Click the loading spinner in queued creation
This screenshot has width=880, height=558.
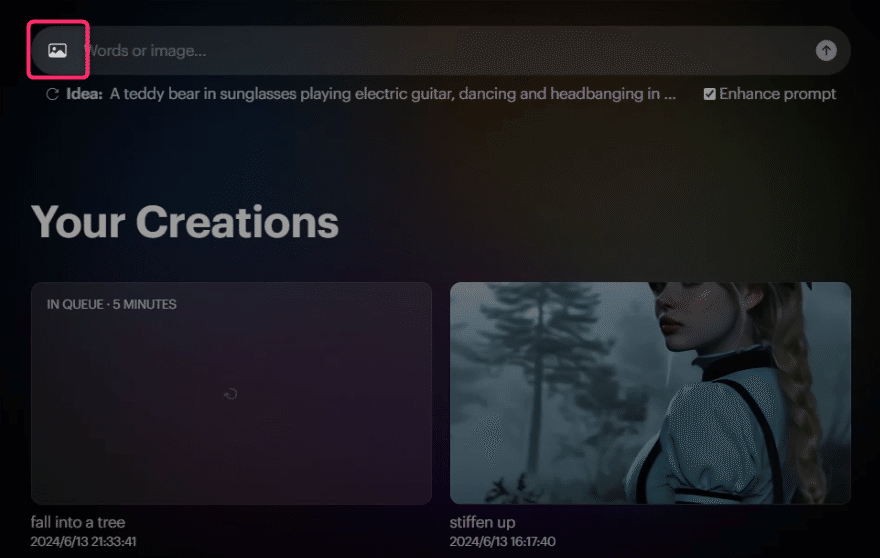(x=230, y=394)
